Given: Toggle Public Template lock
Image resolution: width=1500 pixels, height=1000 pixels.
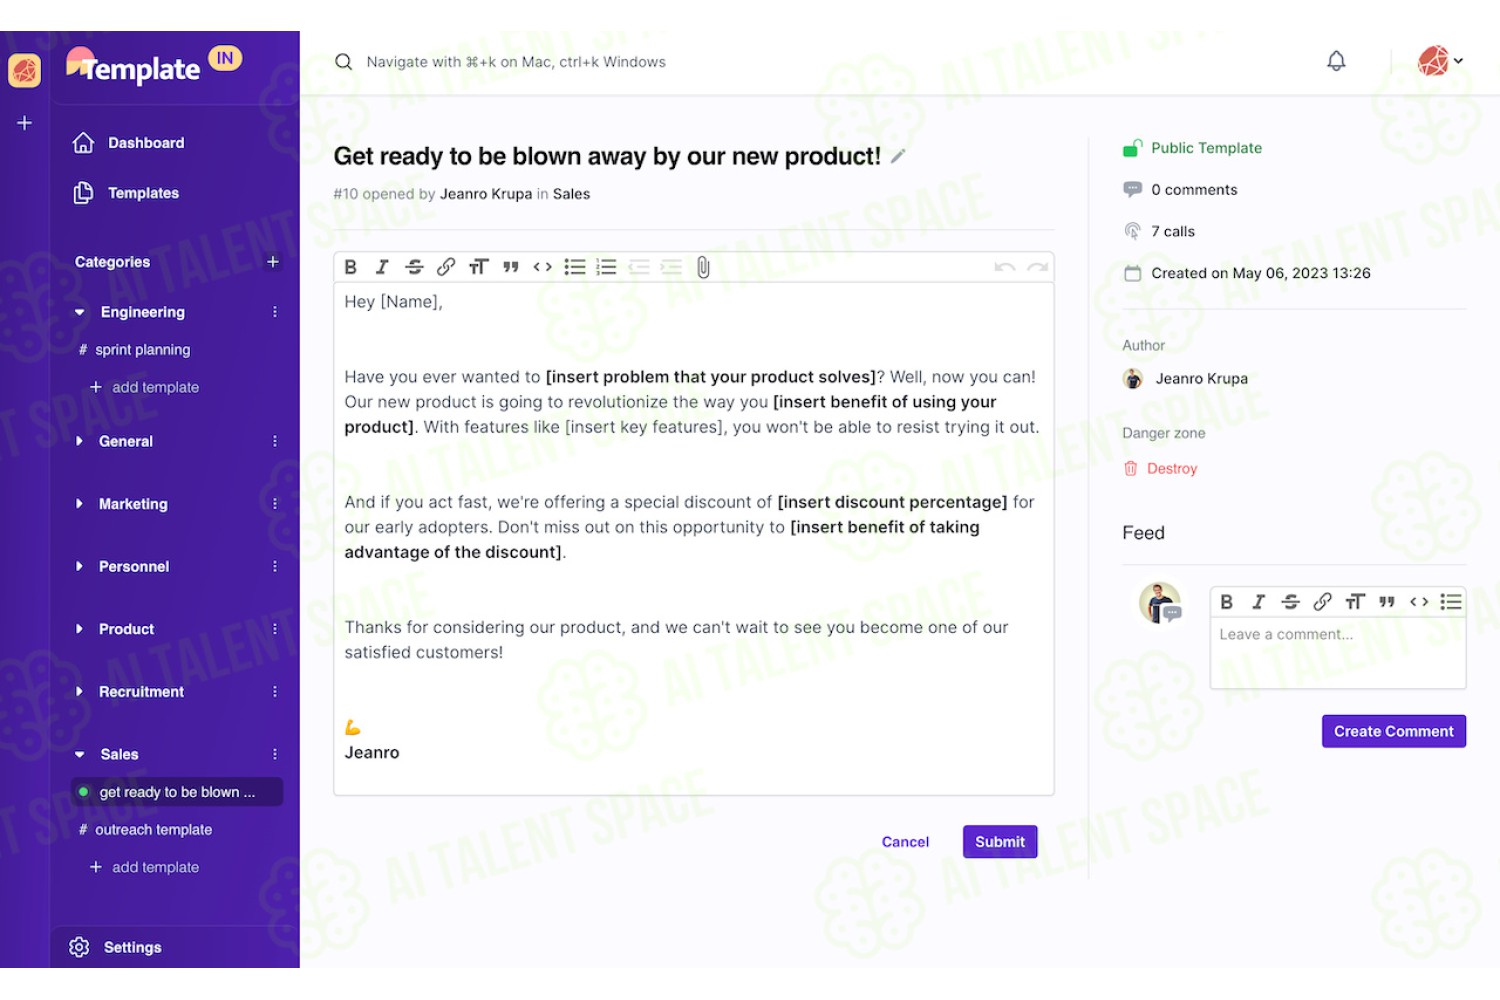Looking at the screenshot, I should pyautogui.click(x=1132, y=148).
